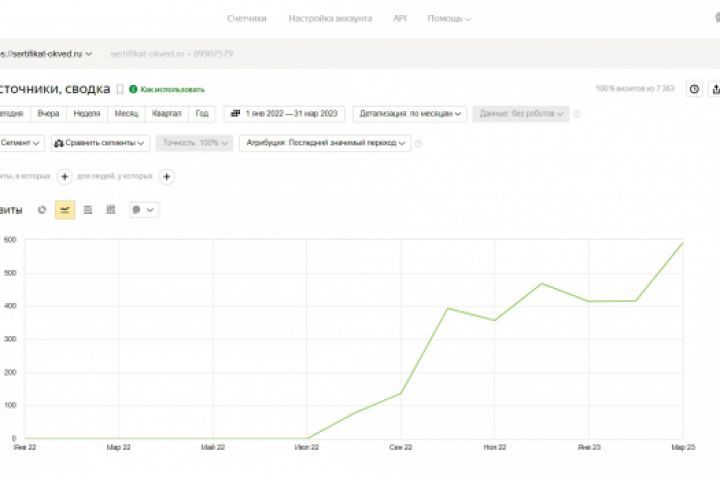Click the Сравнить сегменты scales icon
720x480 pixels.
(59, 143)
